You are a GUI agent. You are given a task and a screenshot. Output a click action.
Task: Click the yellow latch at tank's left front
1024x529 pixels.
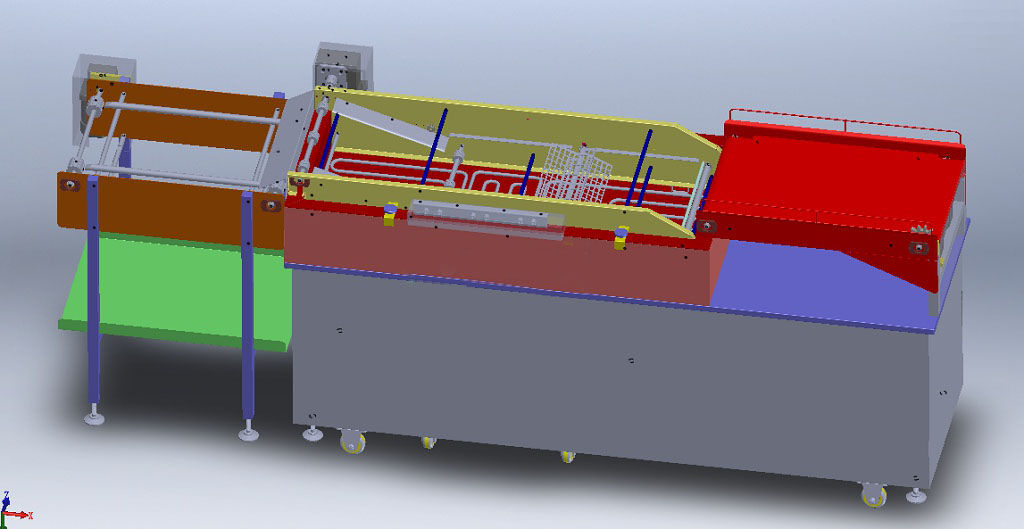388,213
